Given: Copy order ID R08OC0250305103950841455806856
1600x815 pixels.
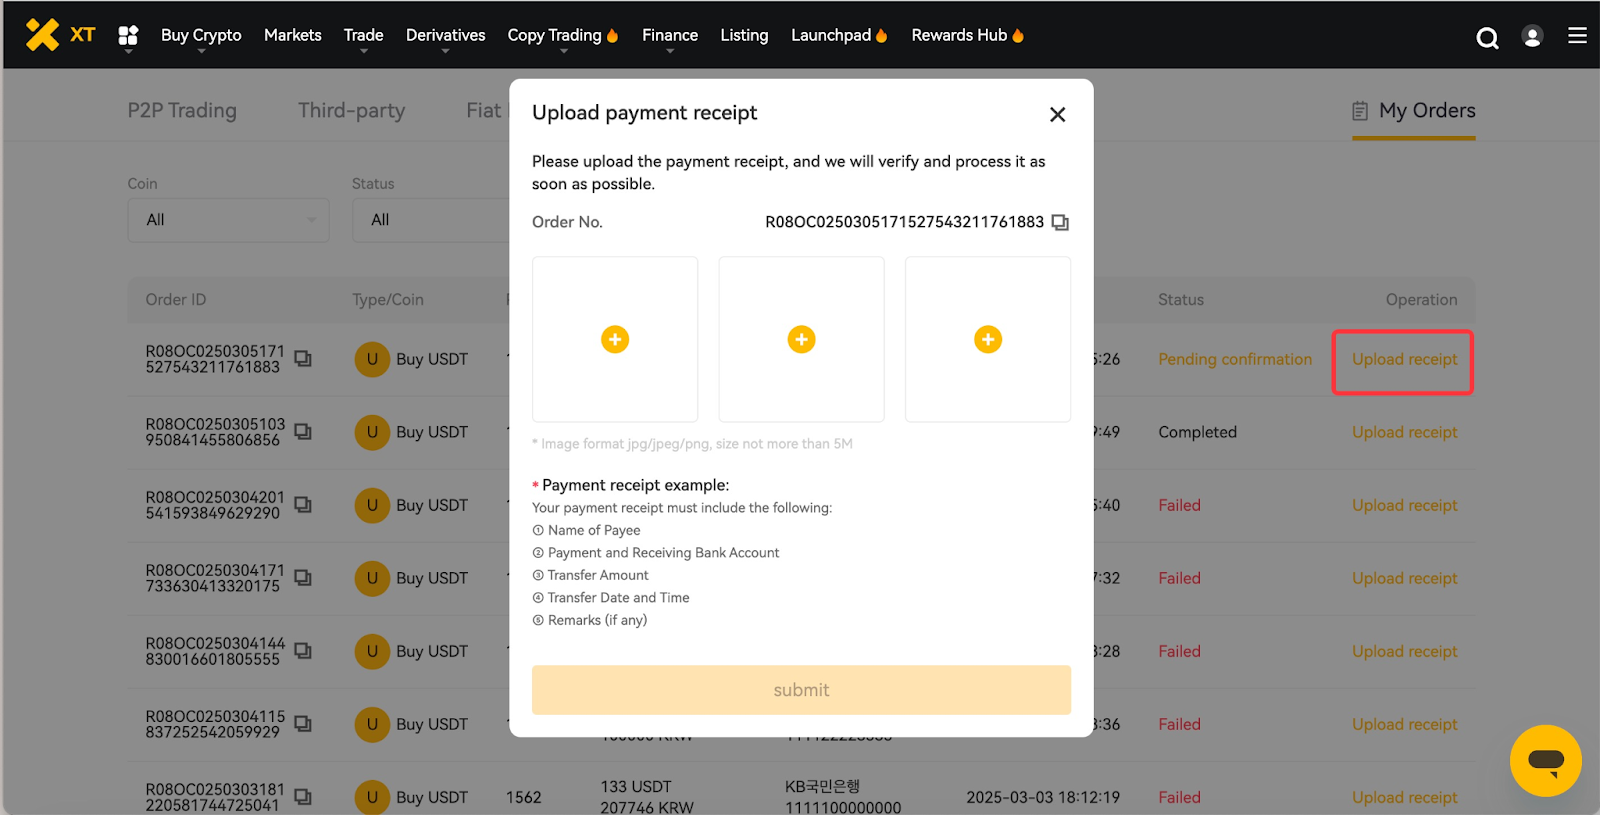Looking at the screenshot, I should (x=303, y=432).
